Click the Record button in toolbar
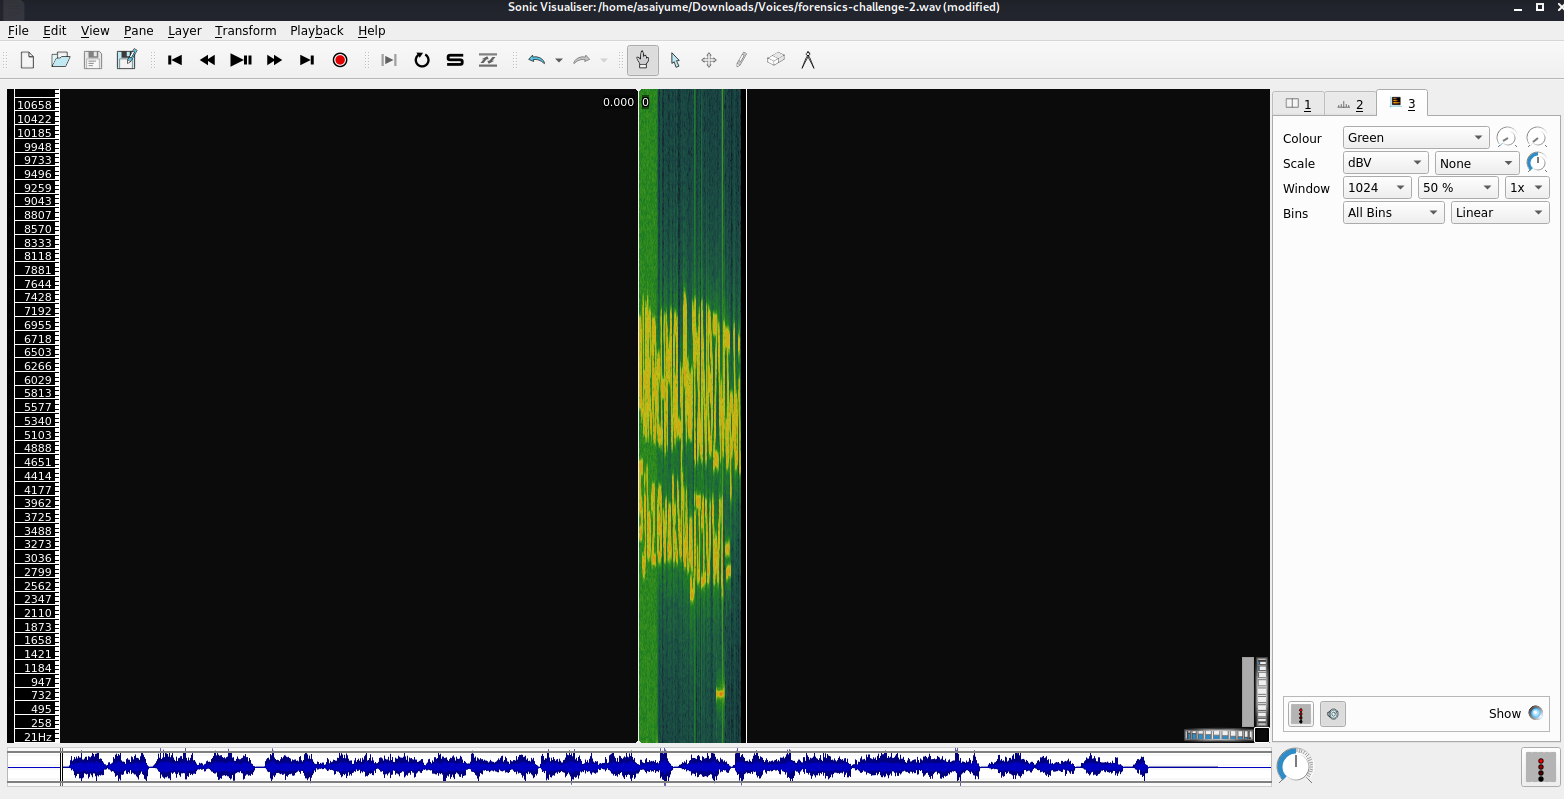This screenshot has width=1564, height=799. pos(340,60)
